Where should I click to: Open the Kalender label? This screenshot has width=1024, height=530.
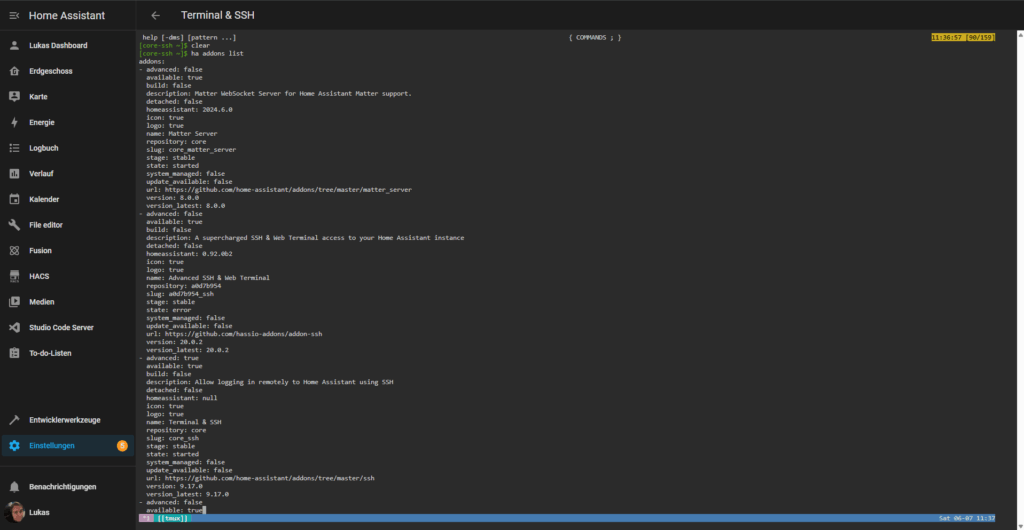[44, 199]
